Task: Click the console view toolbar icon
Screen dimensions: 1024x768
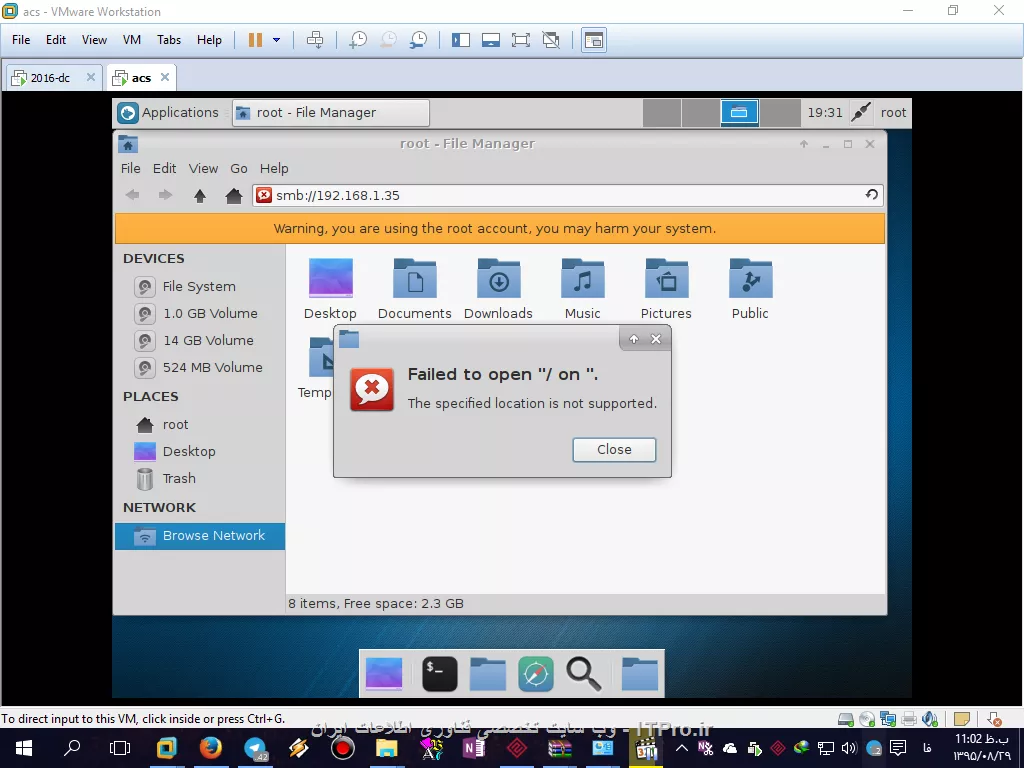Action: pos(594,40)
